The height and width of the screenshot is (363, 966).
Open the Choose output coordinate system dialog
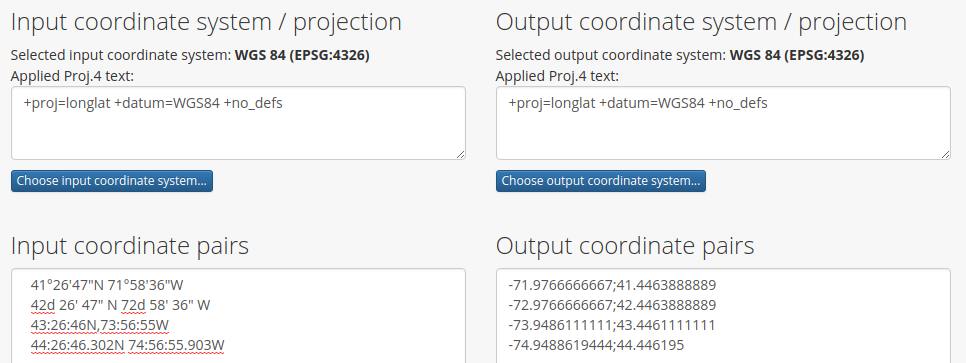coord(601,181)
